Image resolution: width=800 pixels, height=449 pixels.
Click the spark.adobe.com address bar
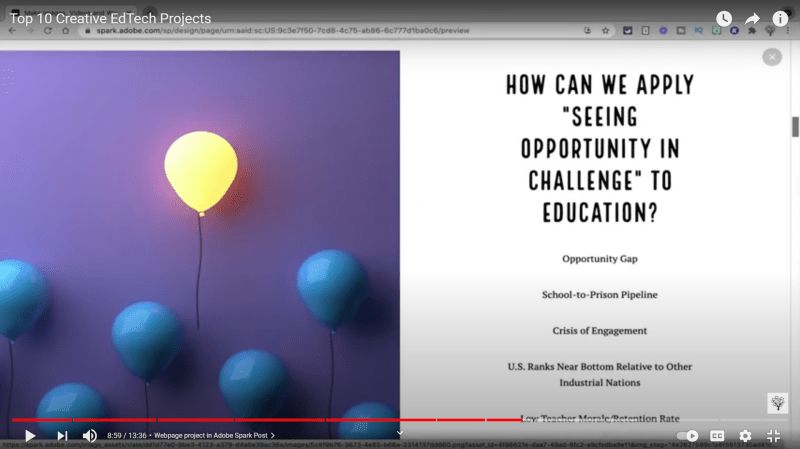pyautogui.click(x=300, y=31)
